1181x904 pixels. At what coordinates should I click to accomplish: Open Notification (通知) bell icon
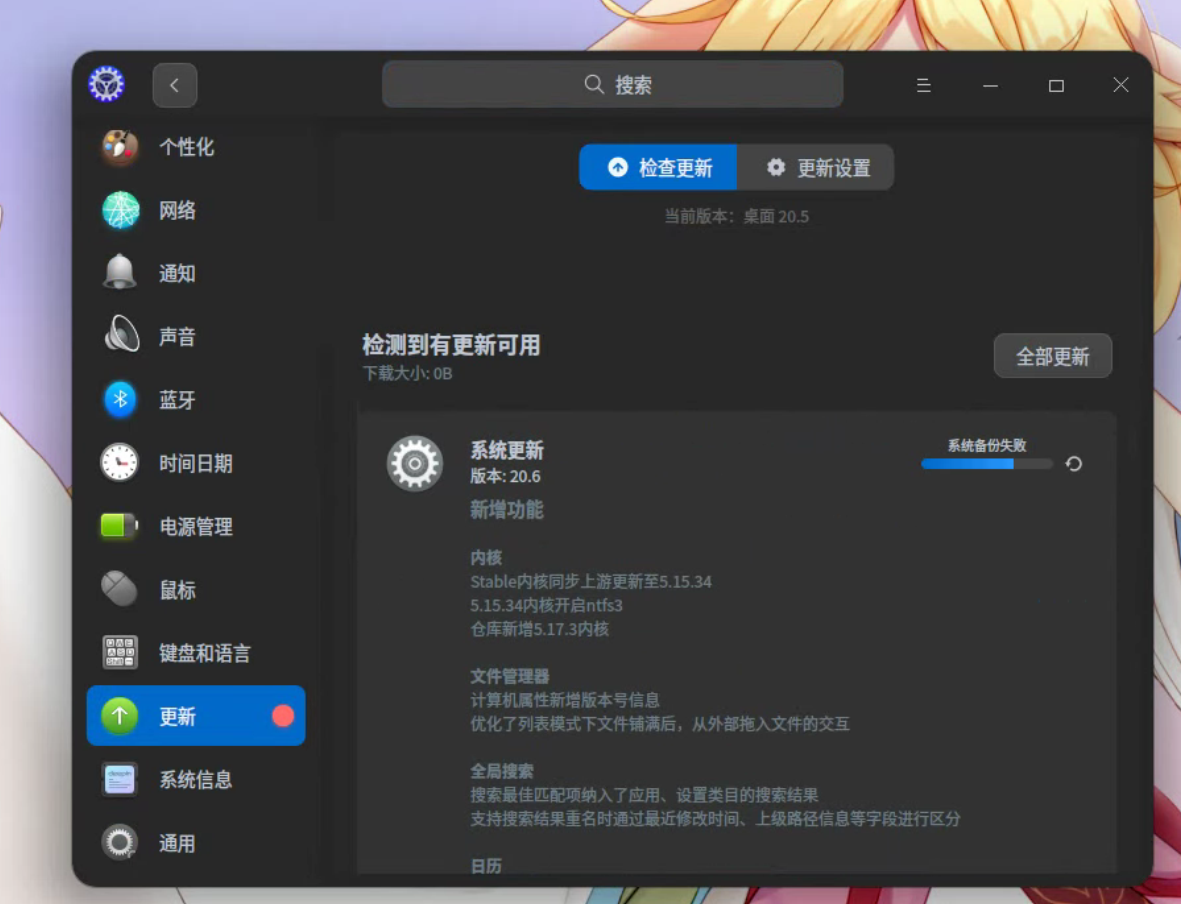point(120,273)
